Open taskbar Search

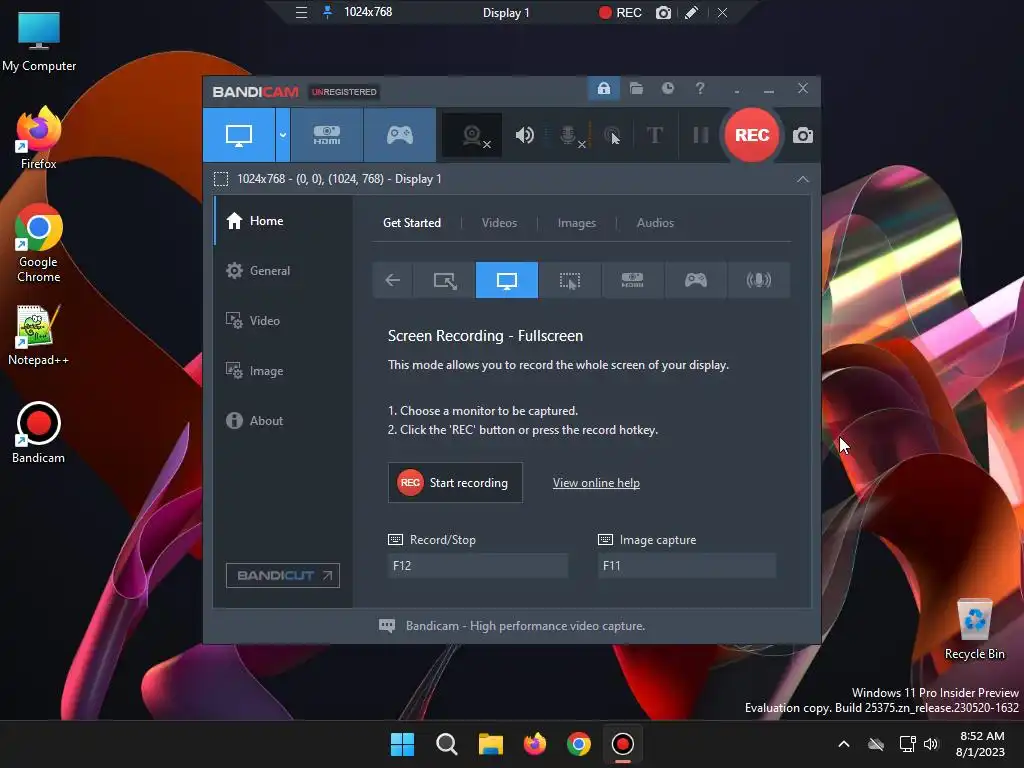pyautogui.click(x=447, y=744)
